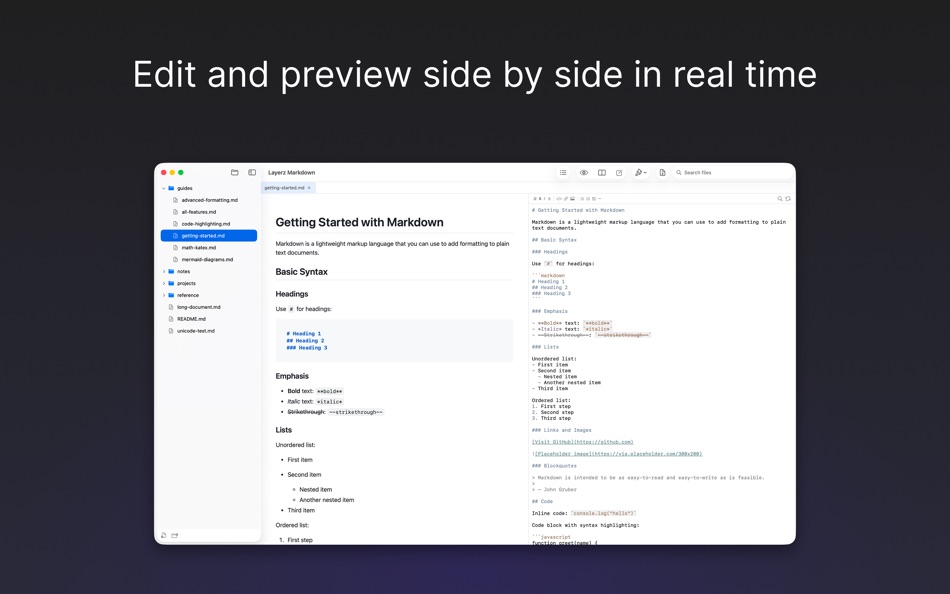This screenshot has width=950, height=594.
Task: Click the magnifier icon in Search files
Action: click(x=679, y=173)
